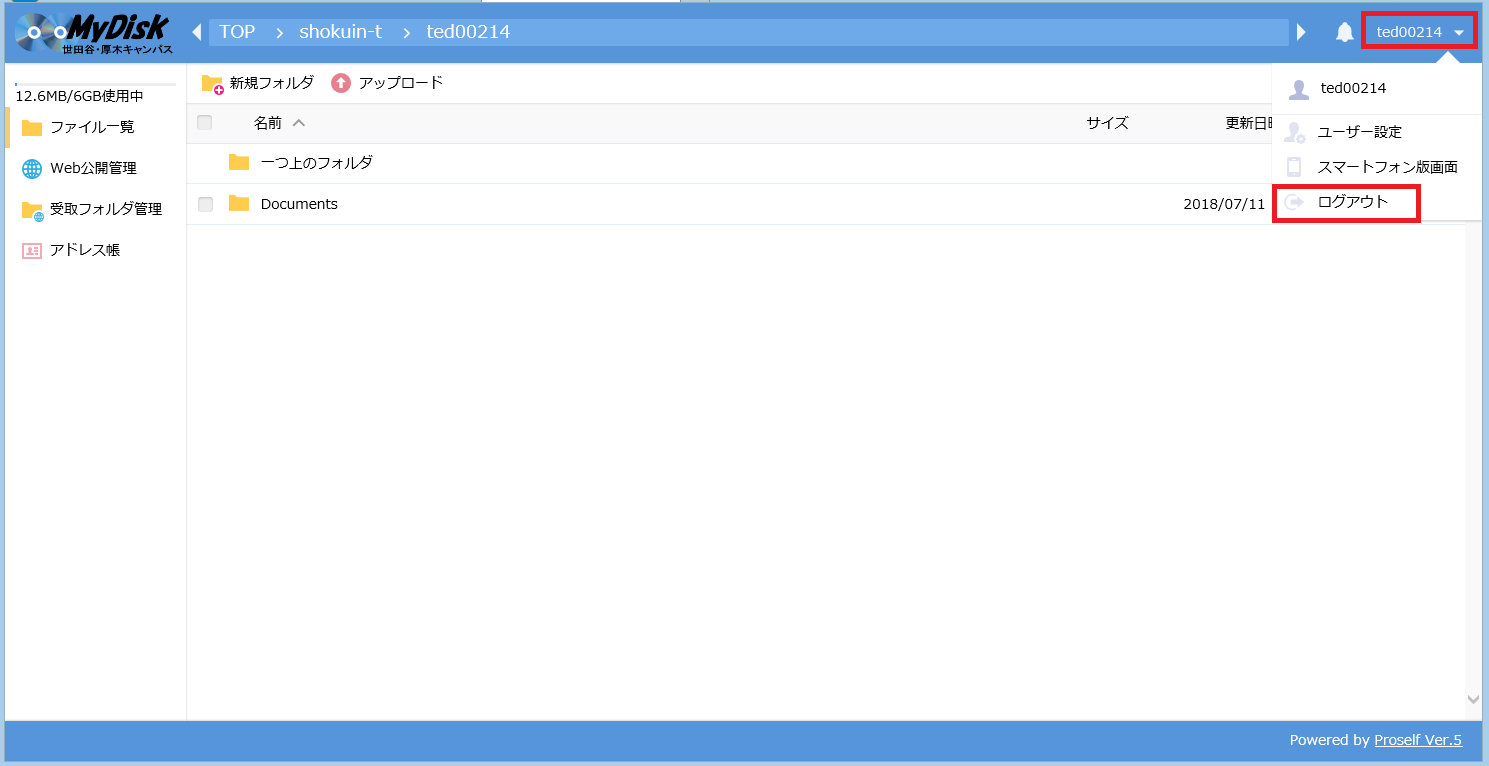The image size is (1489, 766).
Task: Click the breadcrumb left arrow
Action: [196, 32]
